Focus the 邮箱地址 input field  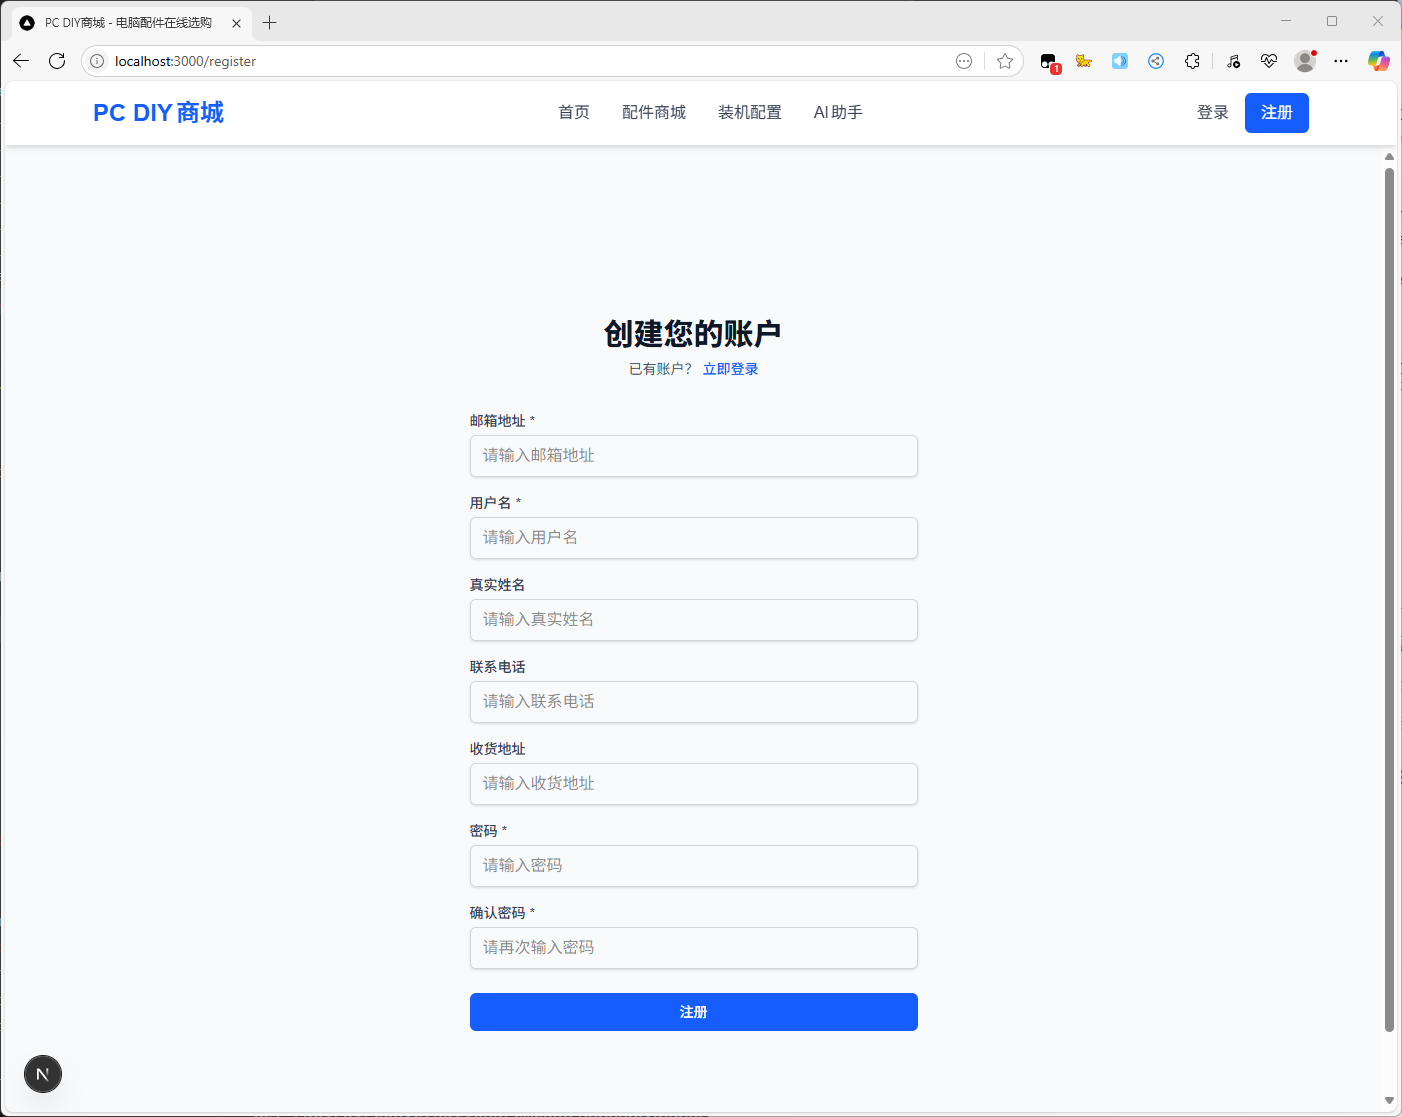(693, 456)
